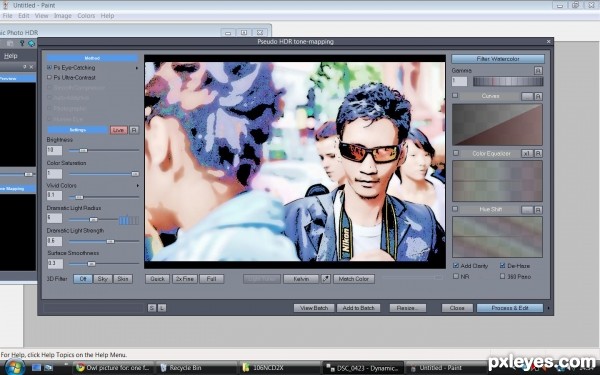
Task: Set 3D Filter to Skin
Action: coord(123,279)
